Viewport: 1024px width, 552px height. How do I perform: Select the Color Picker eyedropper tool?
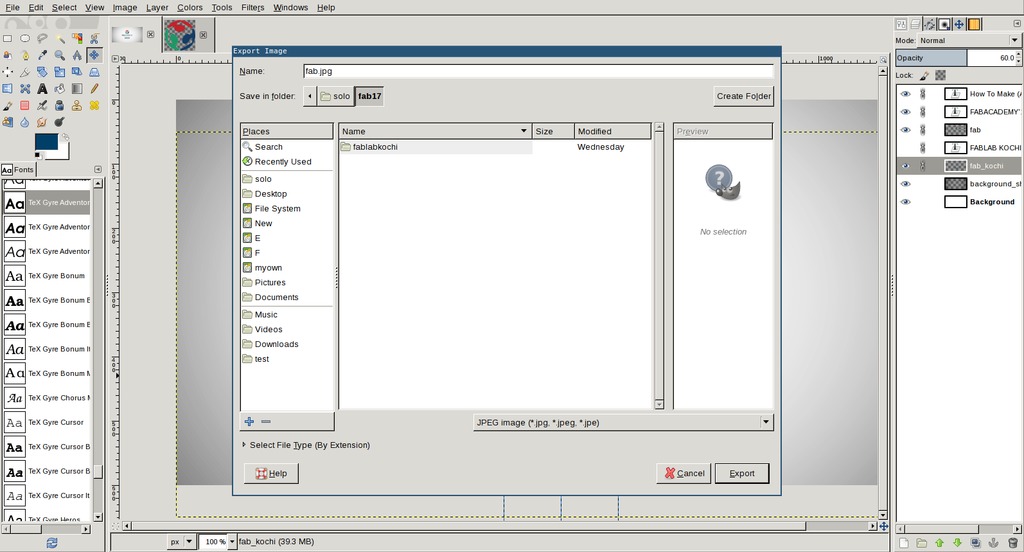coord(42,56)
